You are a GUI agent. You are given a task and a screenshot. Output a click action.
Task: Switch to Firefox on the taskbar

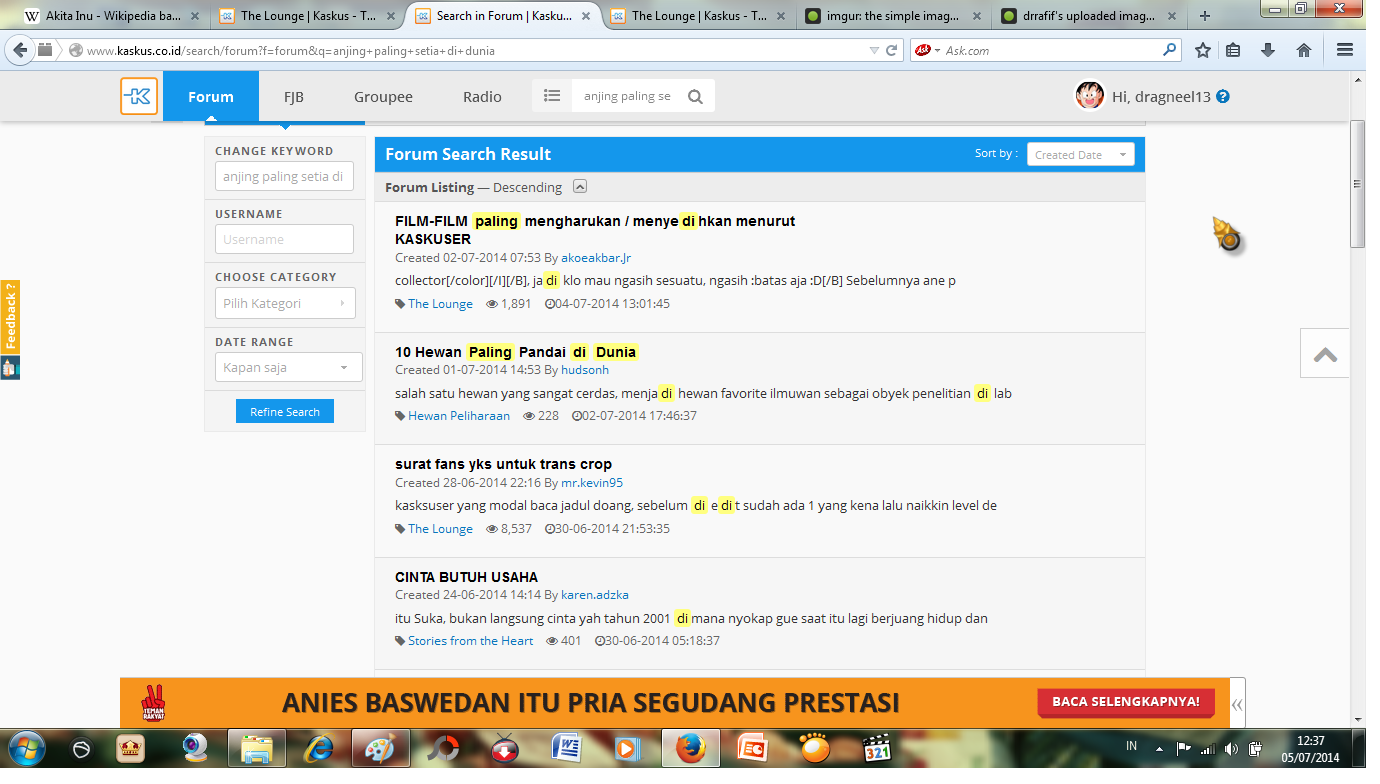click(692, 748)
